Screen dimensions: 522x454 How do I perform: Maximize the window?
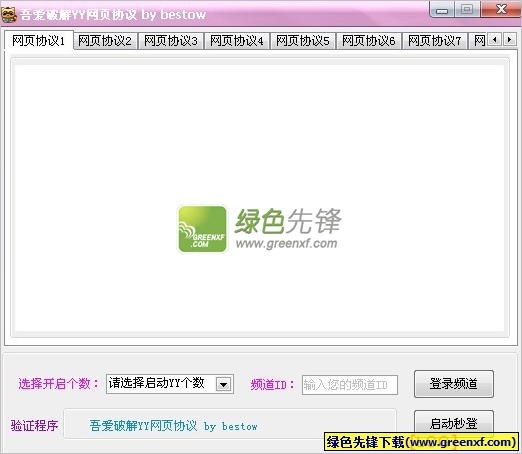click(x=467, y=9)
